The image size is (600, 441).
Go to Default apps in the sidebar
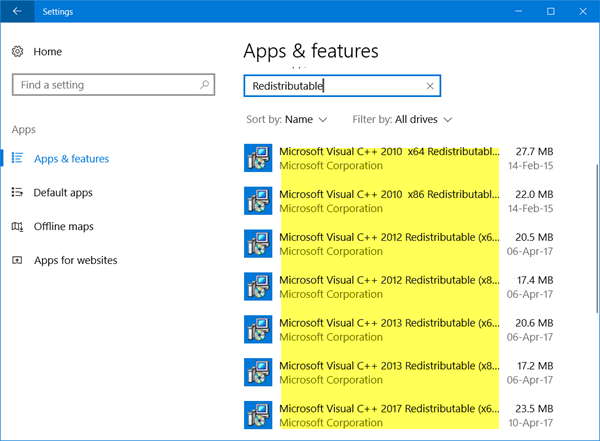63,193
